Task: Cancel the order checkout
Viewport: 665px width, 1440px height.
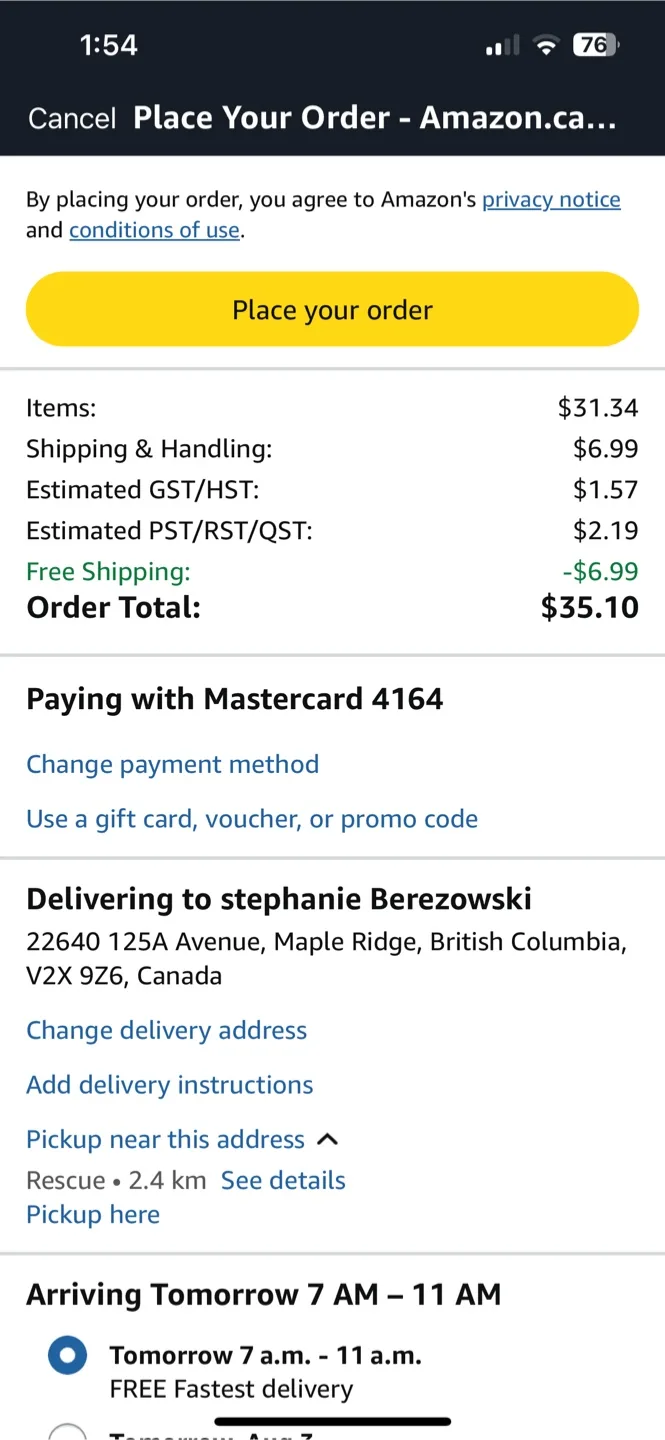Action: pos(72,118)
